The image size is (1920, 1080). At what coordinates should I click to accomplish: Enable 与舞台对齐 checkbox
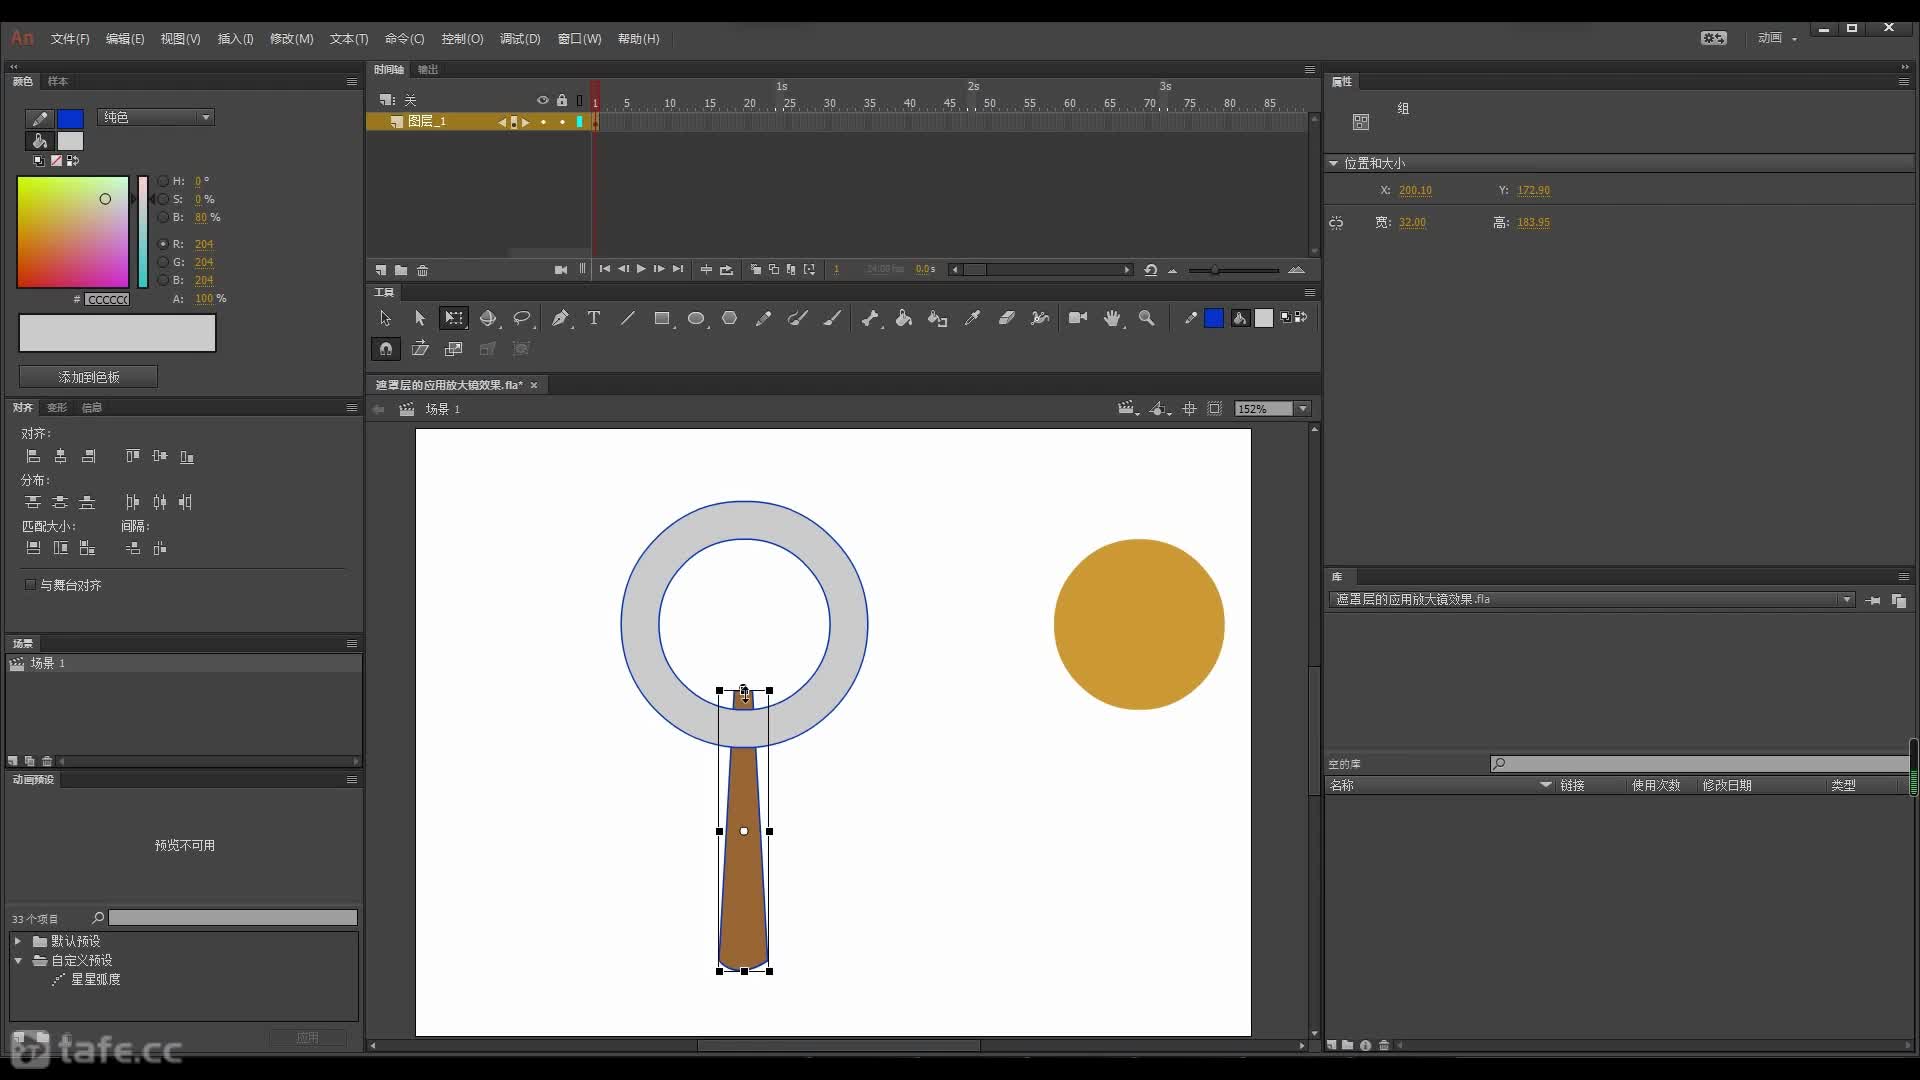(30, 585)
